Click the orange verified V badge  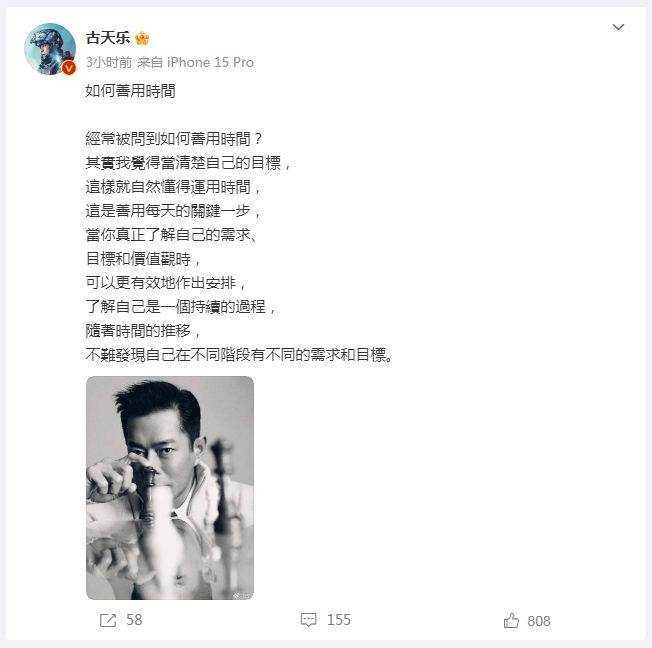click(x=69, y=68)
